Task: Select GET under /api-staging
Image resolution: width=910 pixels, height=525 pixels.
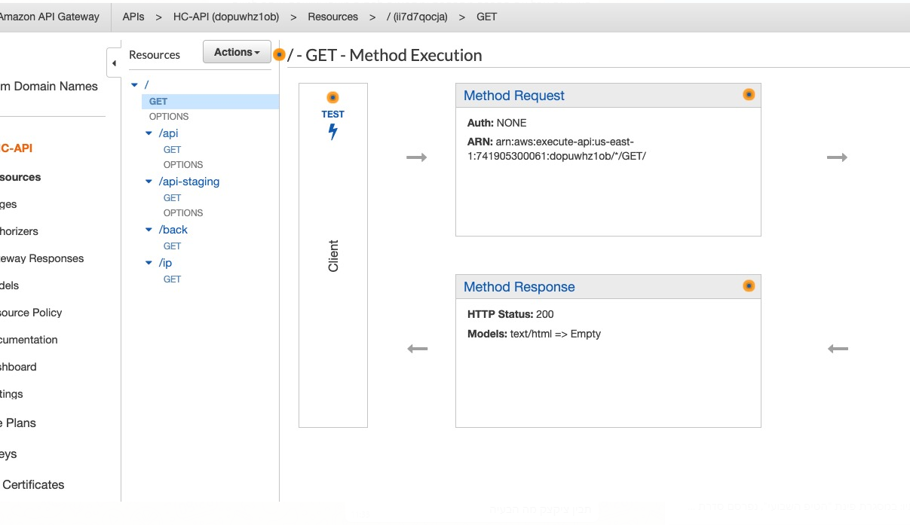Action: point(172,198)
